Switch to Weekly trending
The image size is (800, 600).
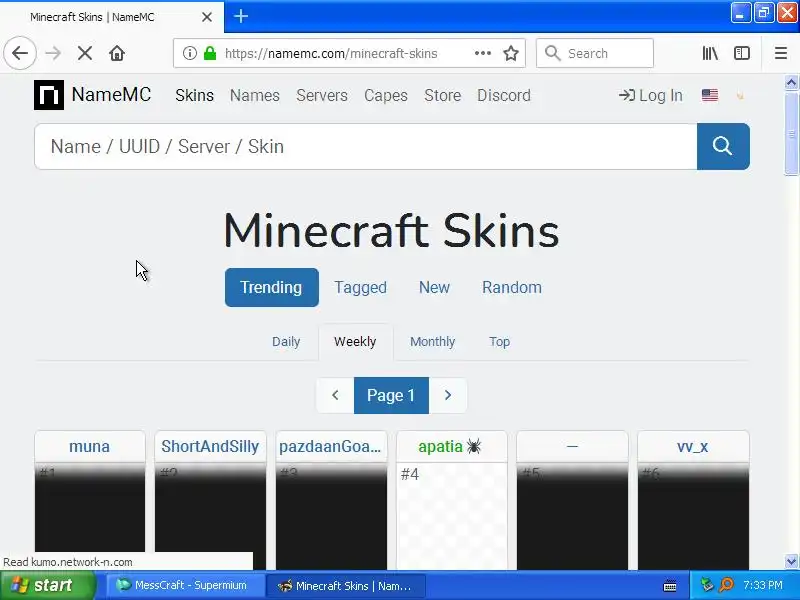coord(355,341)
